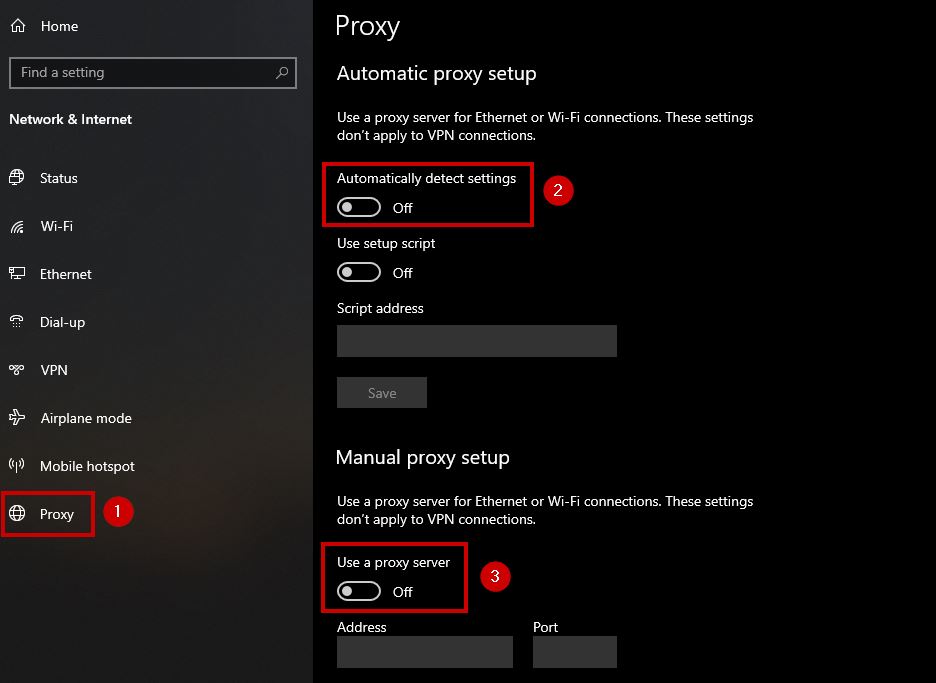Select the Wi-Fi icon in the sidebar
936x683 pixels.
(x=17, y=226)
